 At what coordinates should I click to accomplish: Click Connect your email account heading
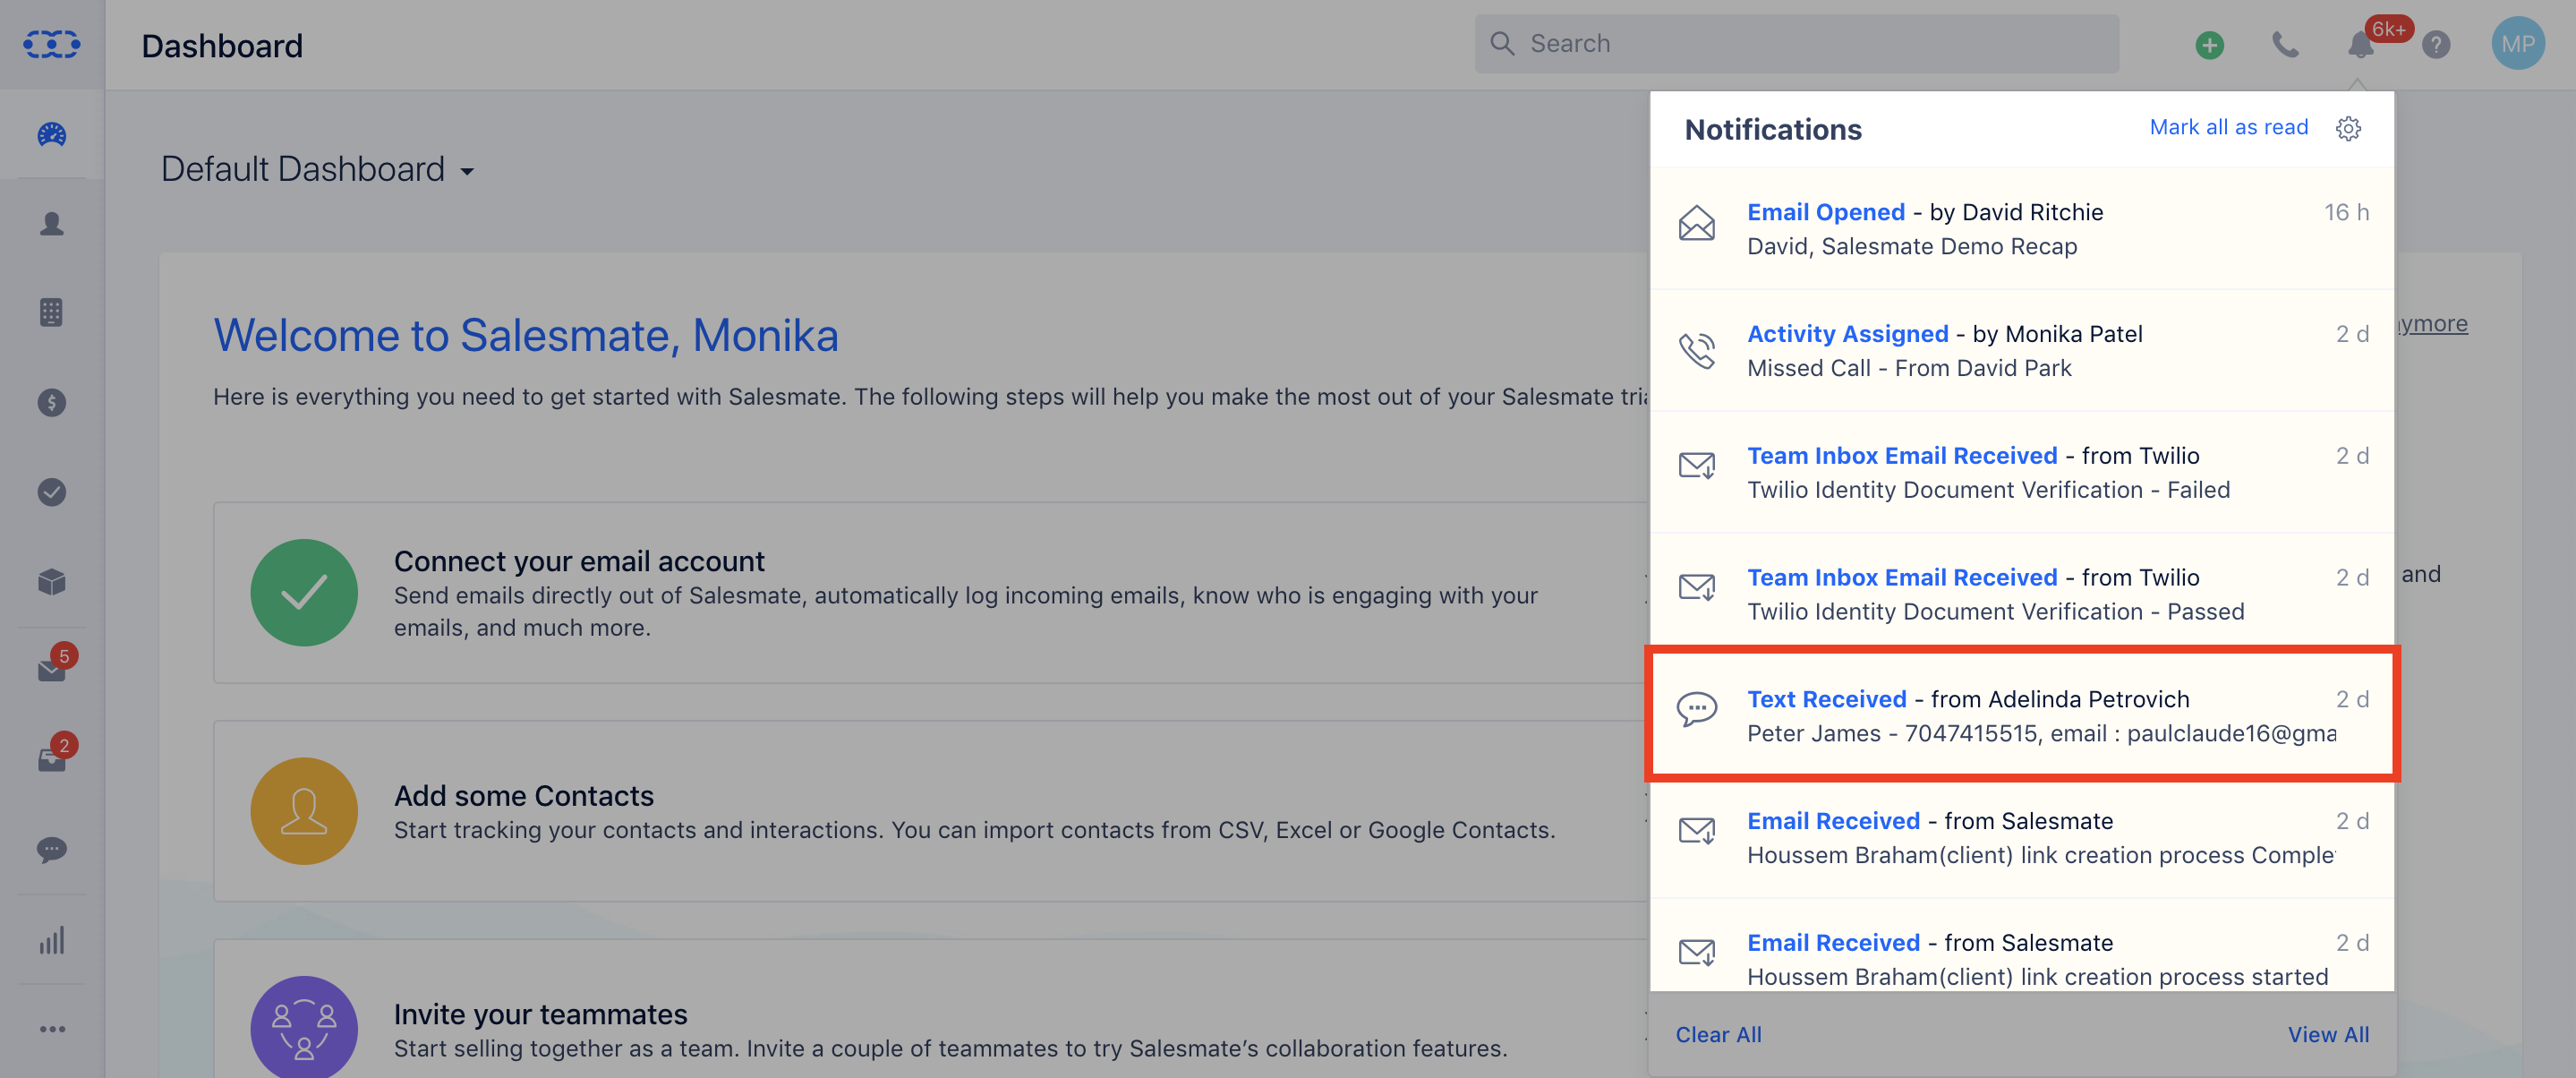pyautogui.click(x=579, y=561)
